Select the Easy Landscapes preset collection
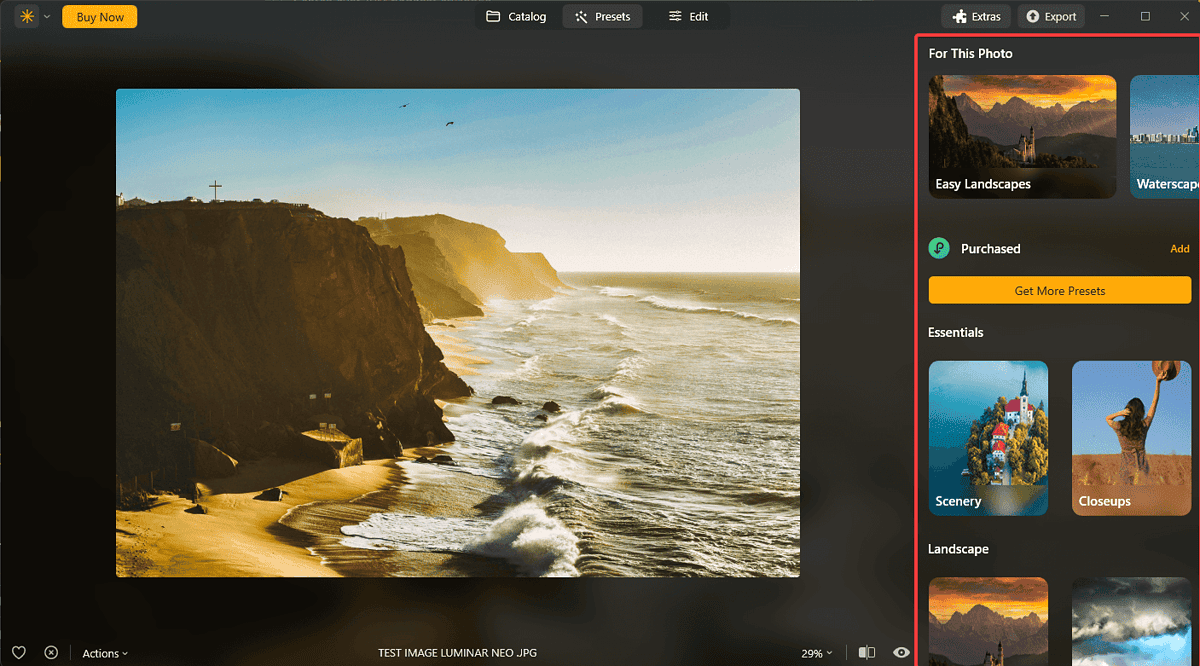Viewport: 1200px width, 666px height. (1022, 137)
